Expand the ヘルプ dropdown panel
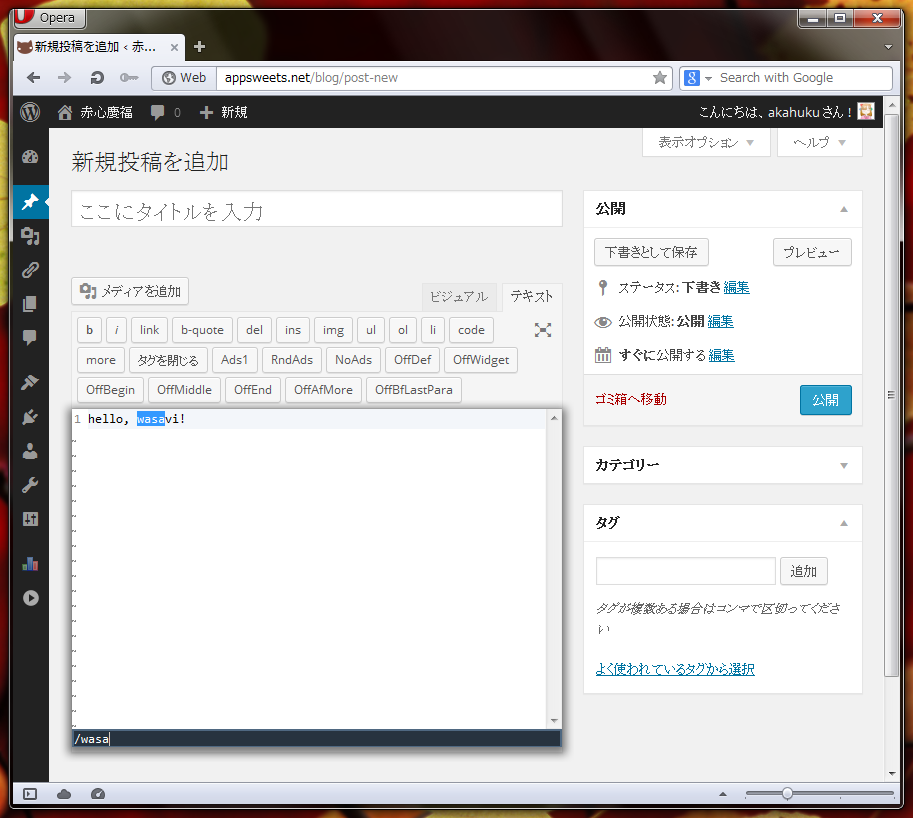Viewport: 913px width, 818px height. (x=819, y=142)
